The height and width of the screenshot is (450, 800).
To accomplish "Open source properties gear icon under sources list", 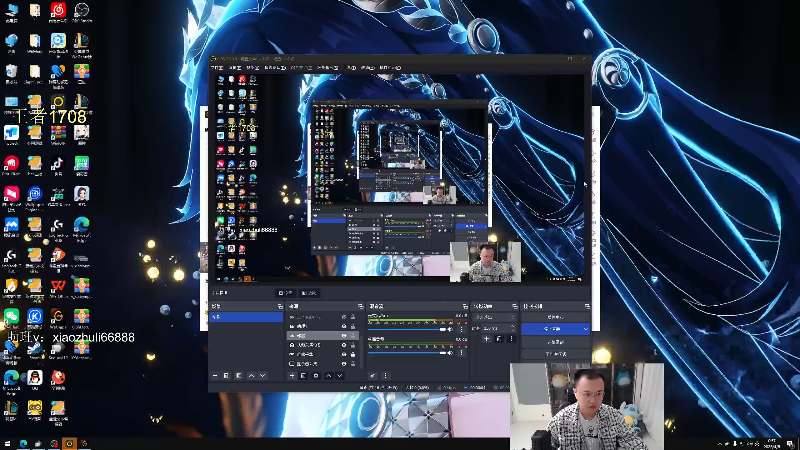I will [x=316, y=376].
